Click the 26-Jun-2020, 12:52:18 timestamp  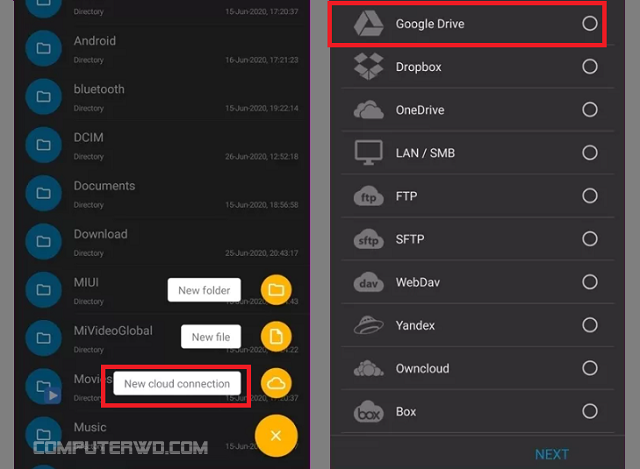[262, 156]
